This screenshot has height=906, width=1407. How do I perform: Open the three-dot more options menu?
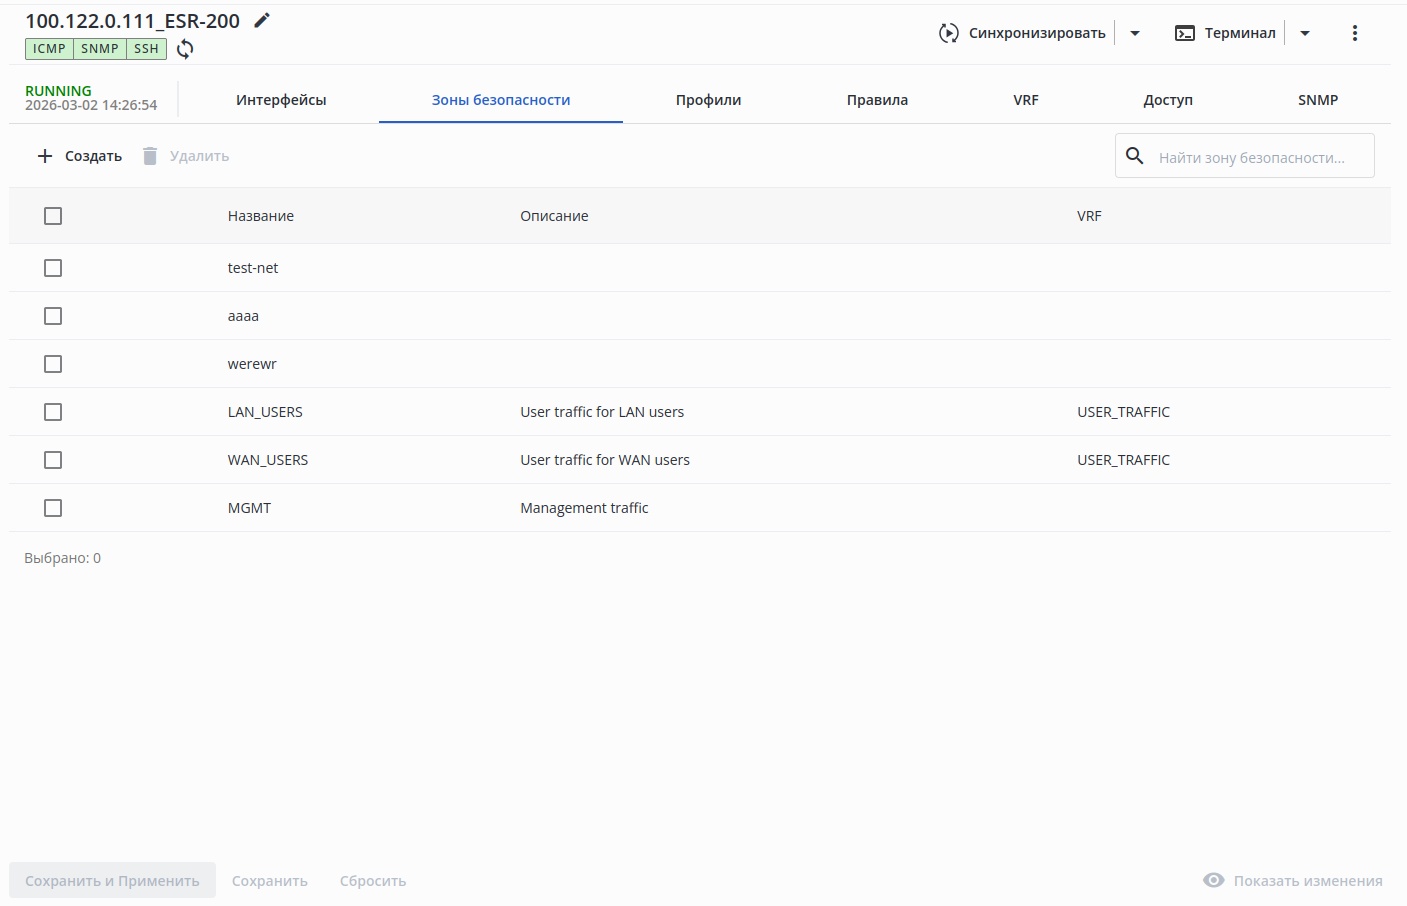coord(1355,33)
